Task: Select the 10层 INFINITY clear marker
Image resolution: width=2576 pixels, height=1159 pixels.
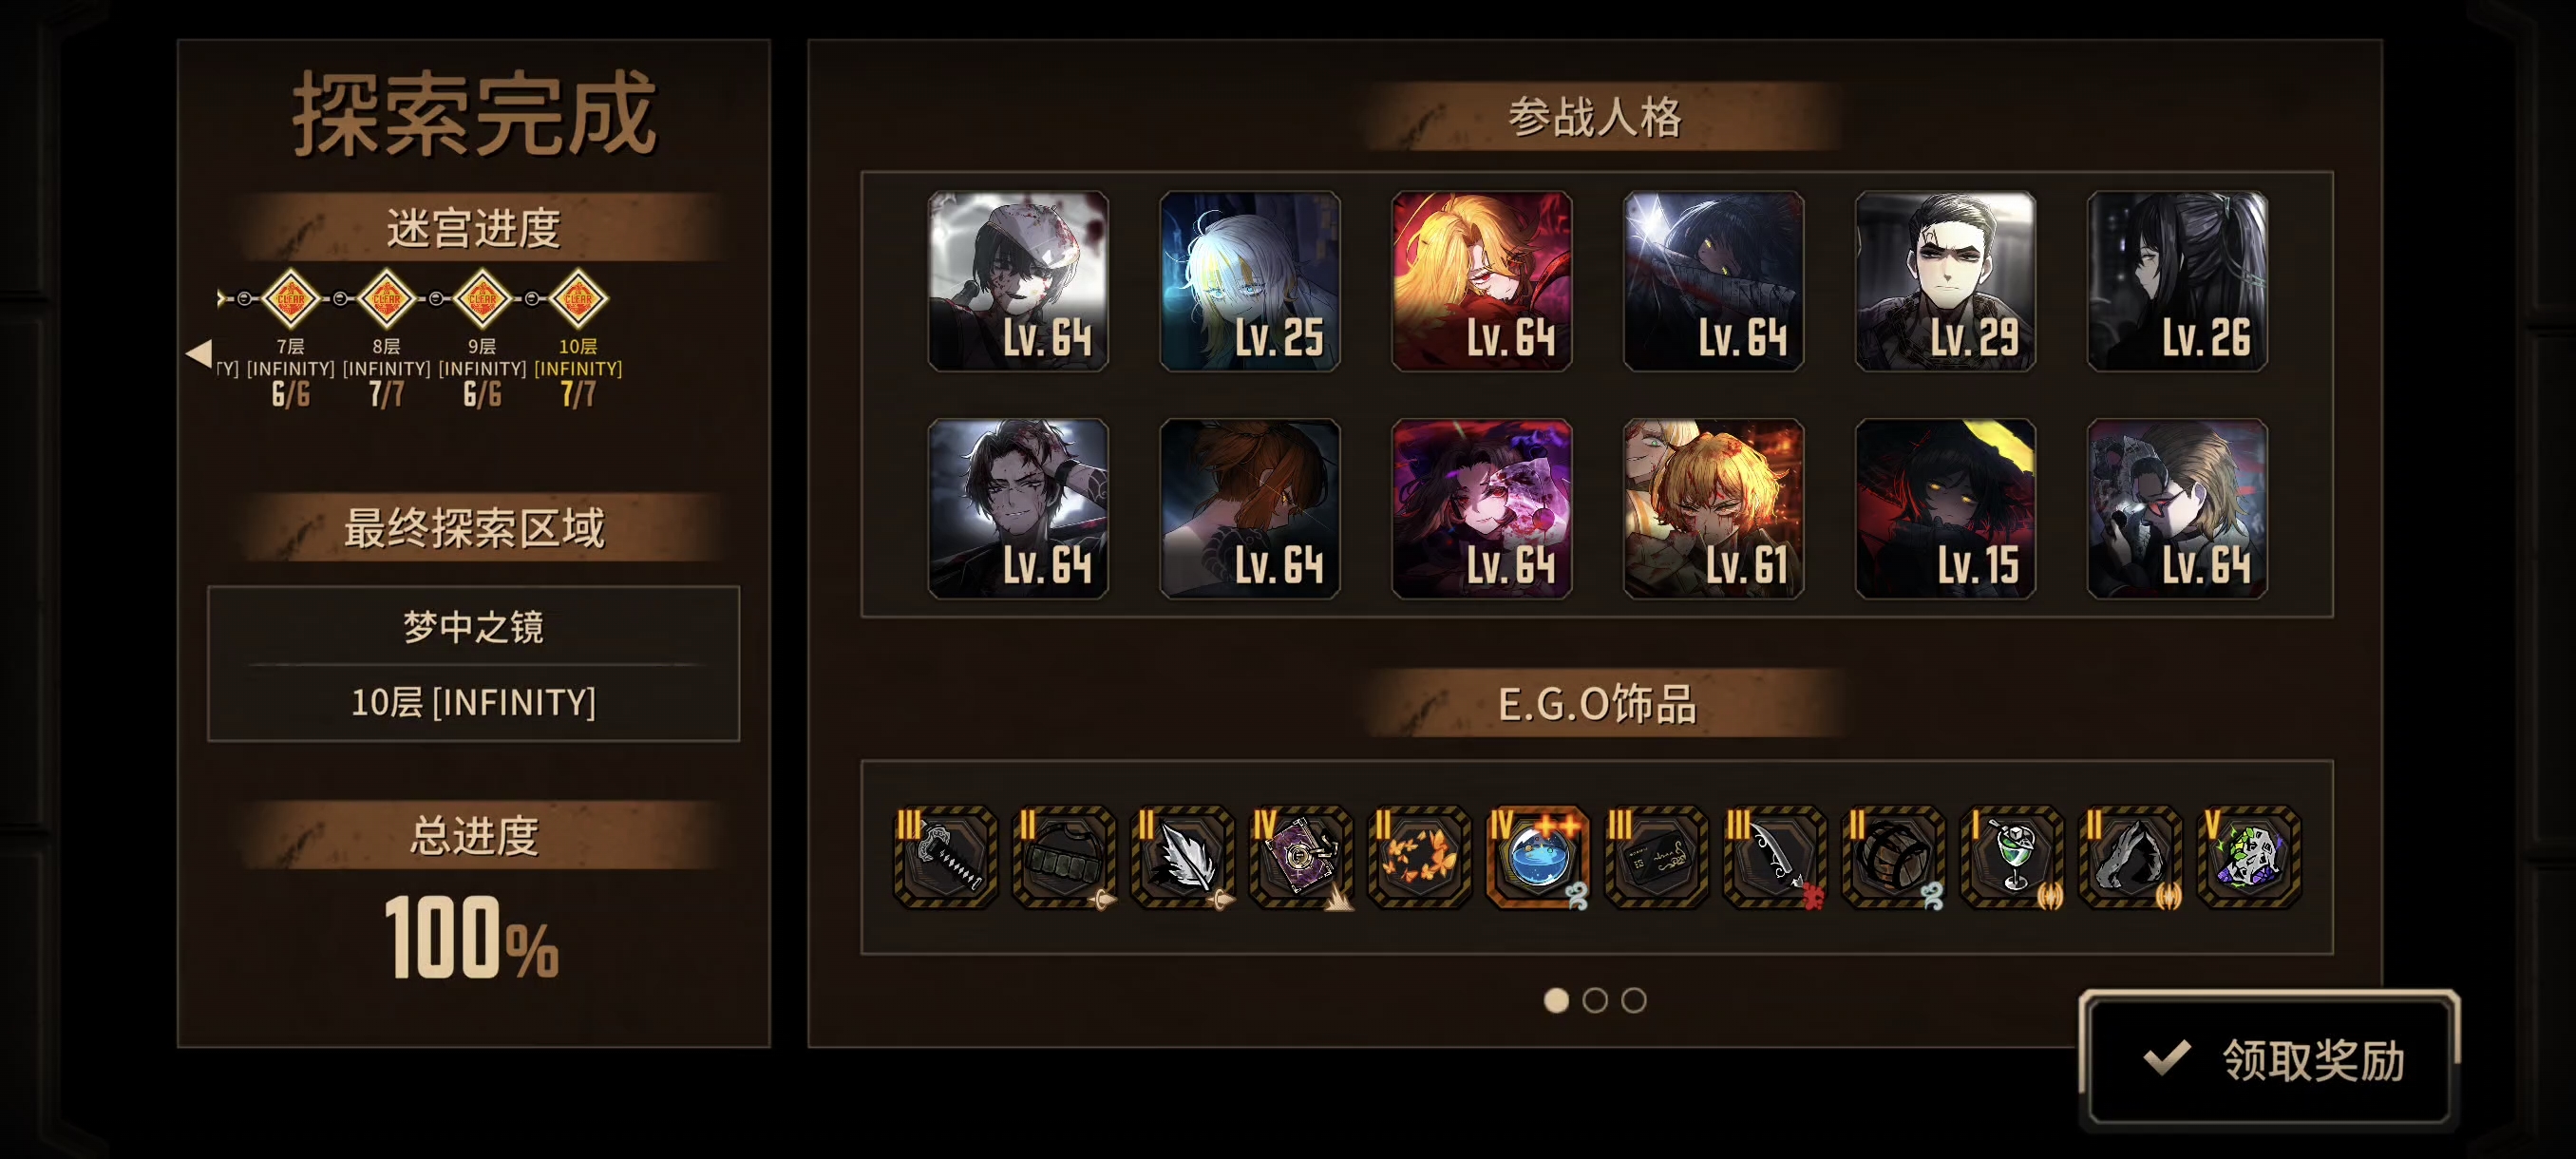Action: coord(578,298)
